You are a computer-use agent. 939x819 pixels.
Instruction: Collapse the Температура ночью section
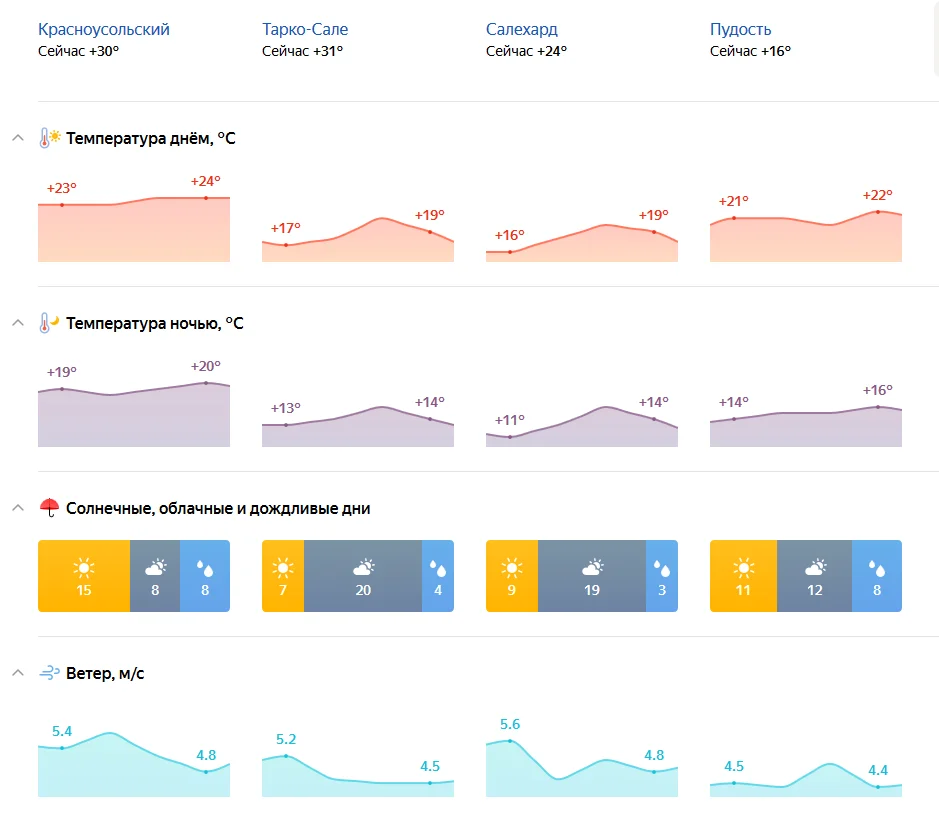(x=17, y=323)
